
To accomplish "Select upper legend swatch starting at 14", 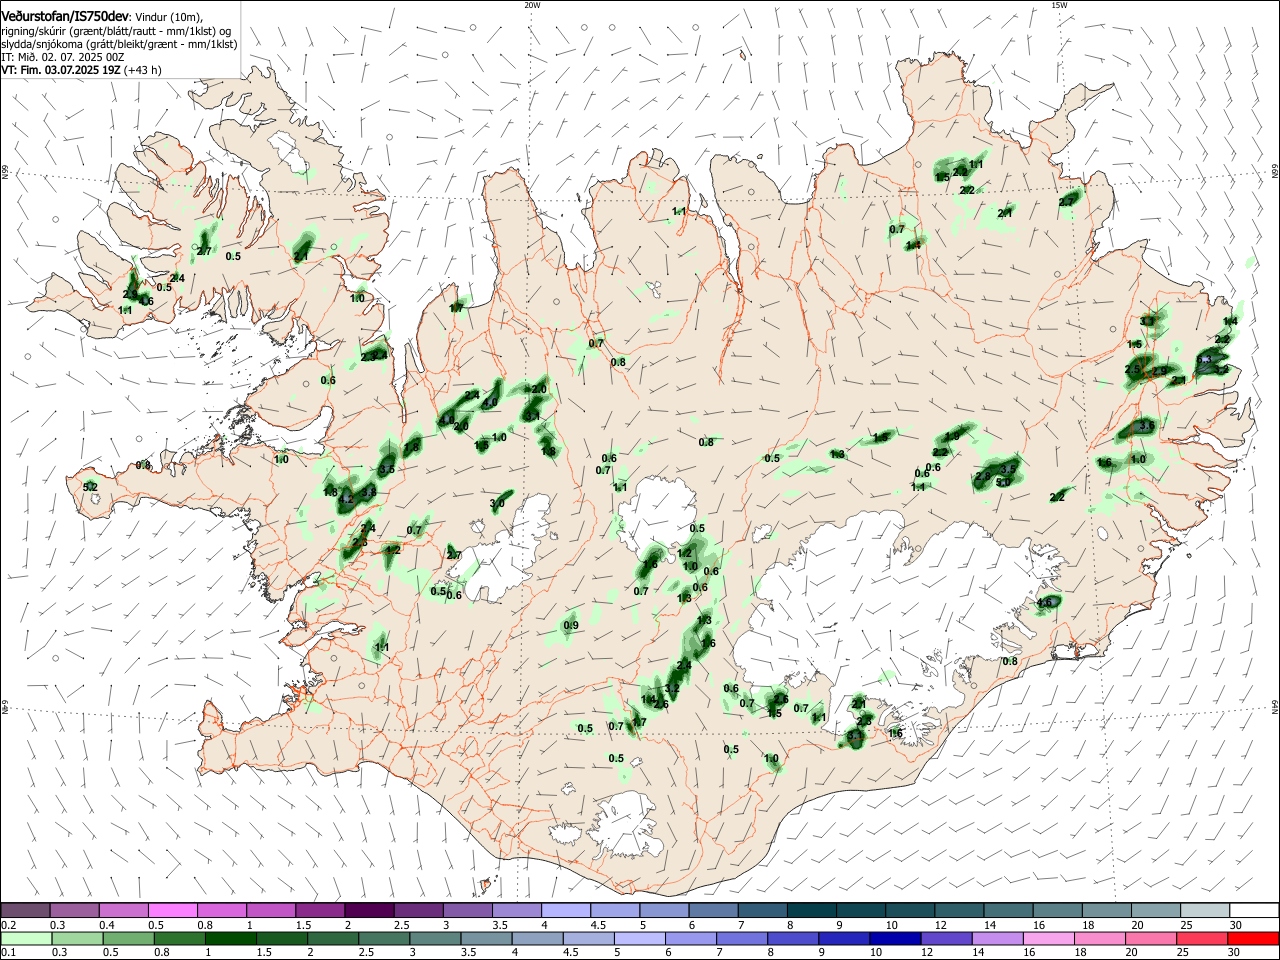I will pyautogui.click(x=1008, y=910).
